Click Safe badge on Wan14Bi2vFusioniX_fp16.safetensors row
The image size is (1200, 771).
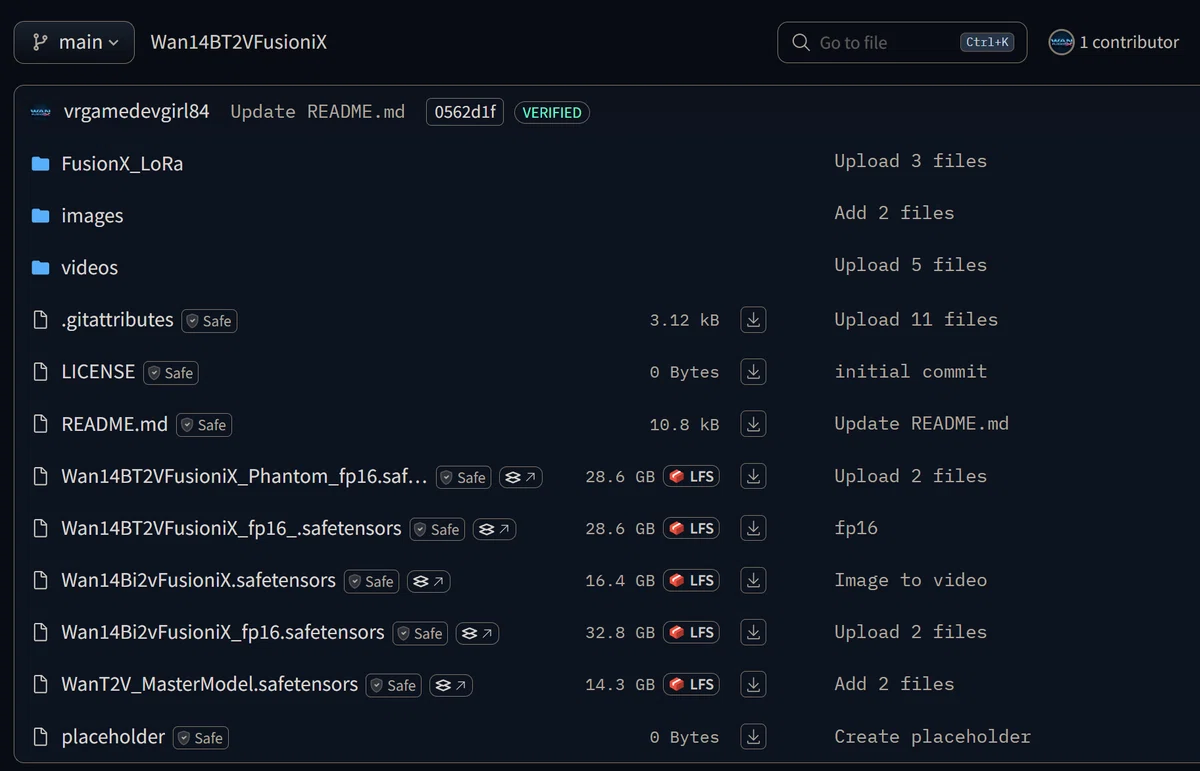pyautogui.click(x=420, y=633)
